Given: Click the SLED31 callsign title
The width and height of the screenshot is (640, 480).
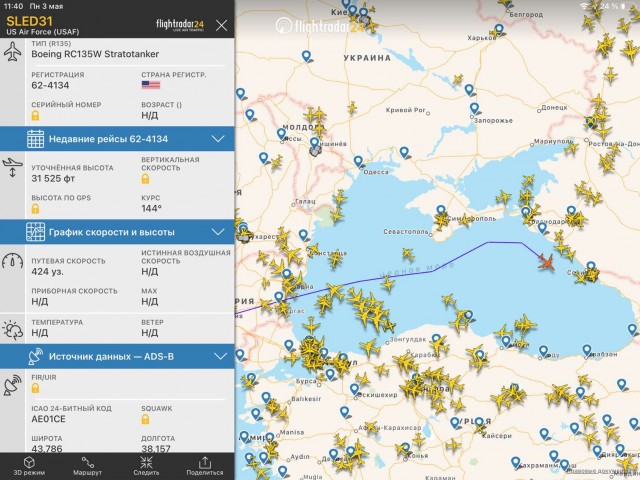Looking at the screenshot, I should pyautogui.click(x=29, y=21).
